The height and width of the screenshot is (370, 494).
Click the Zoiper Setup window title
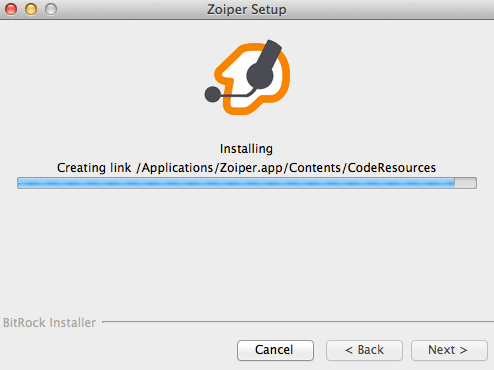point(247,9)
